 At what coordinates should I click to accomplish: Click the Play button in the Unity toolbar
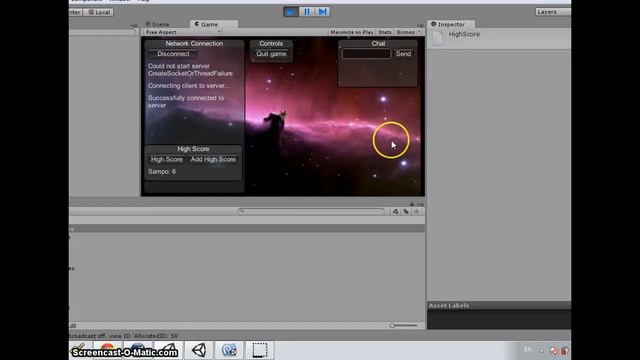click(291, 12)
